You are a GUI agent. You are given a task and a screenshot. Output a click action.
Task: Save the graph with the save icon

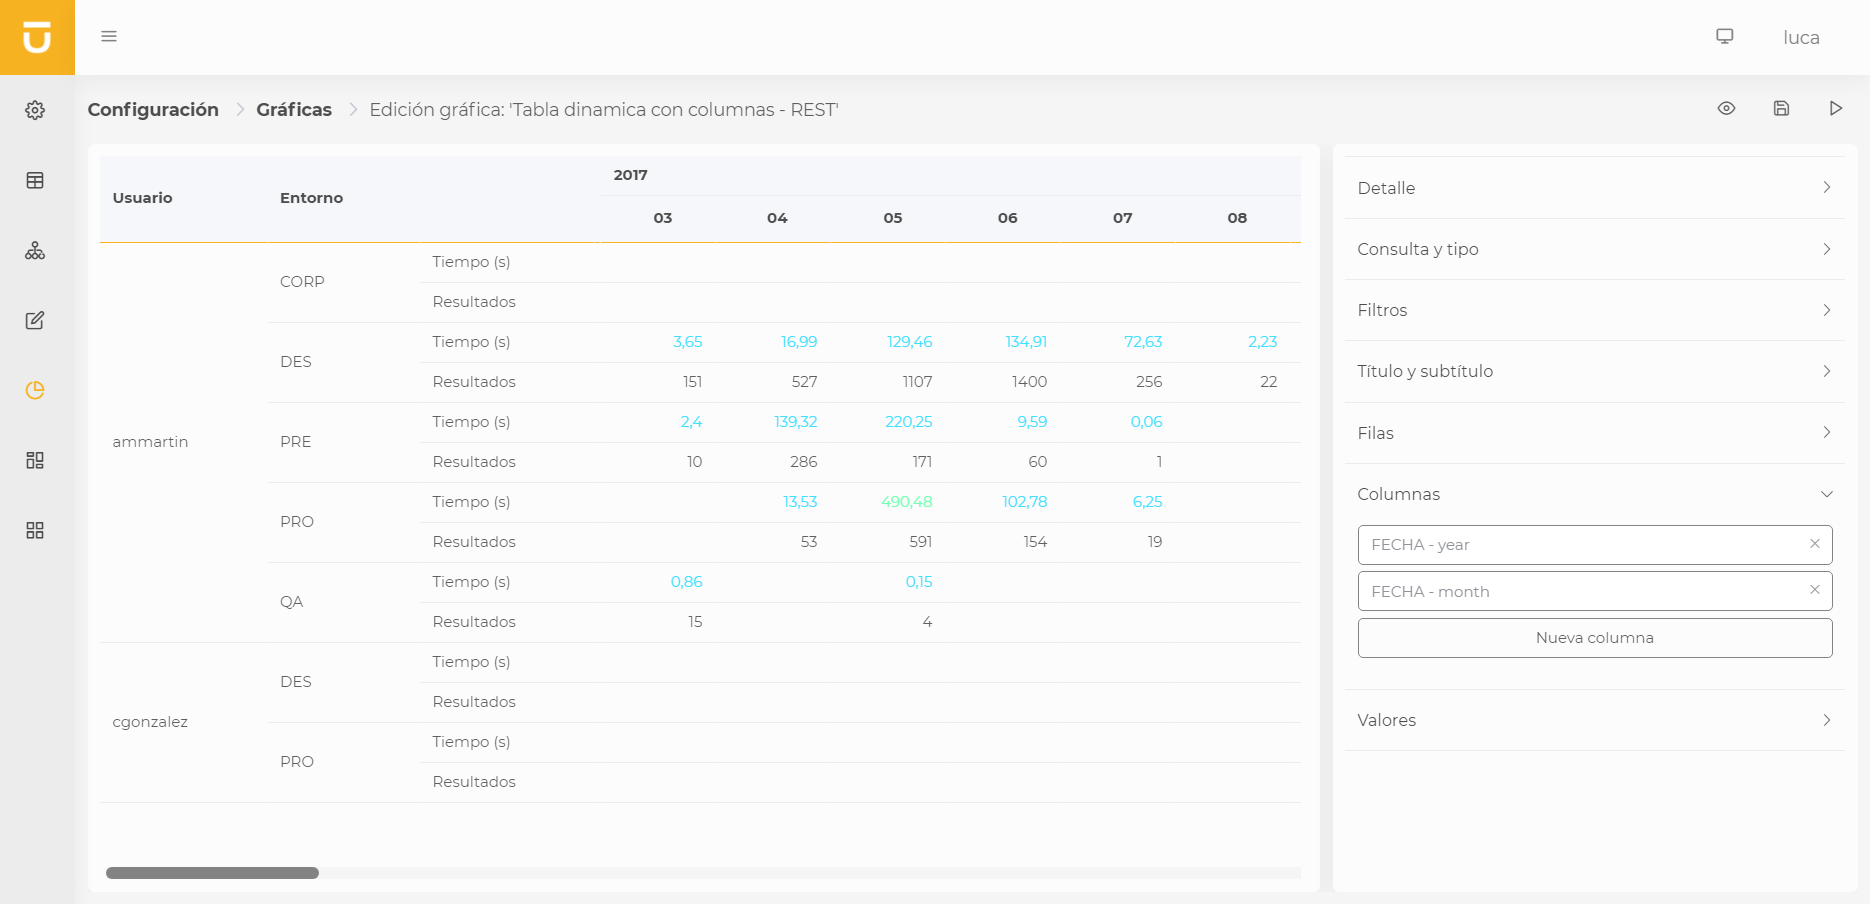1781,108
